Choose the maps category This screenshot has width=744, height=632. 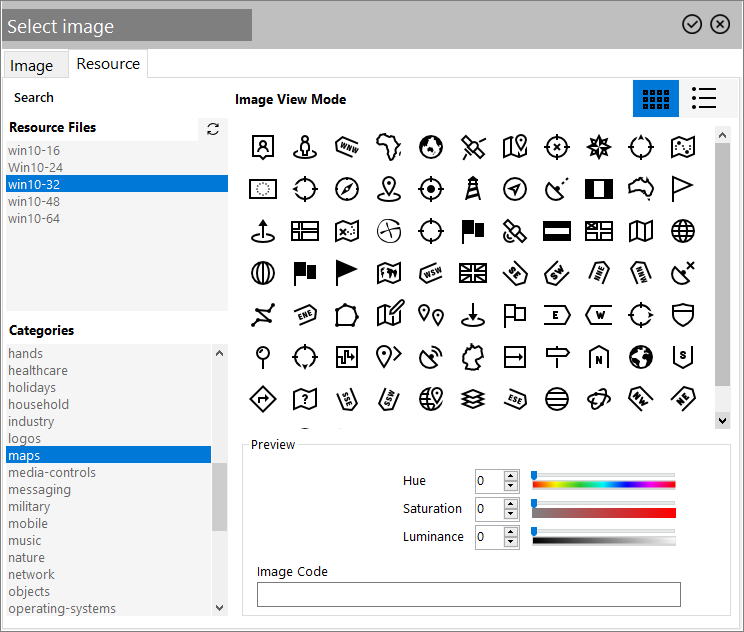coord(109,455)
